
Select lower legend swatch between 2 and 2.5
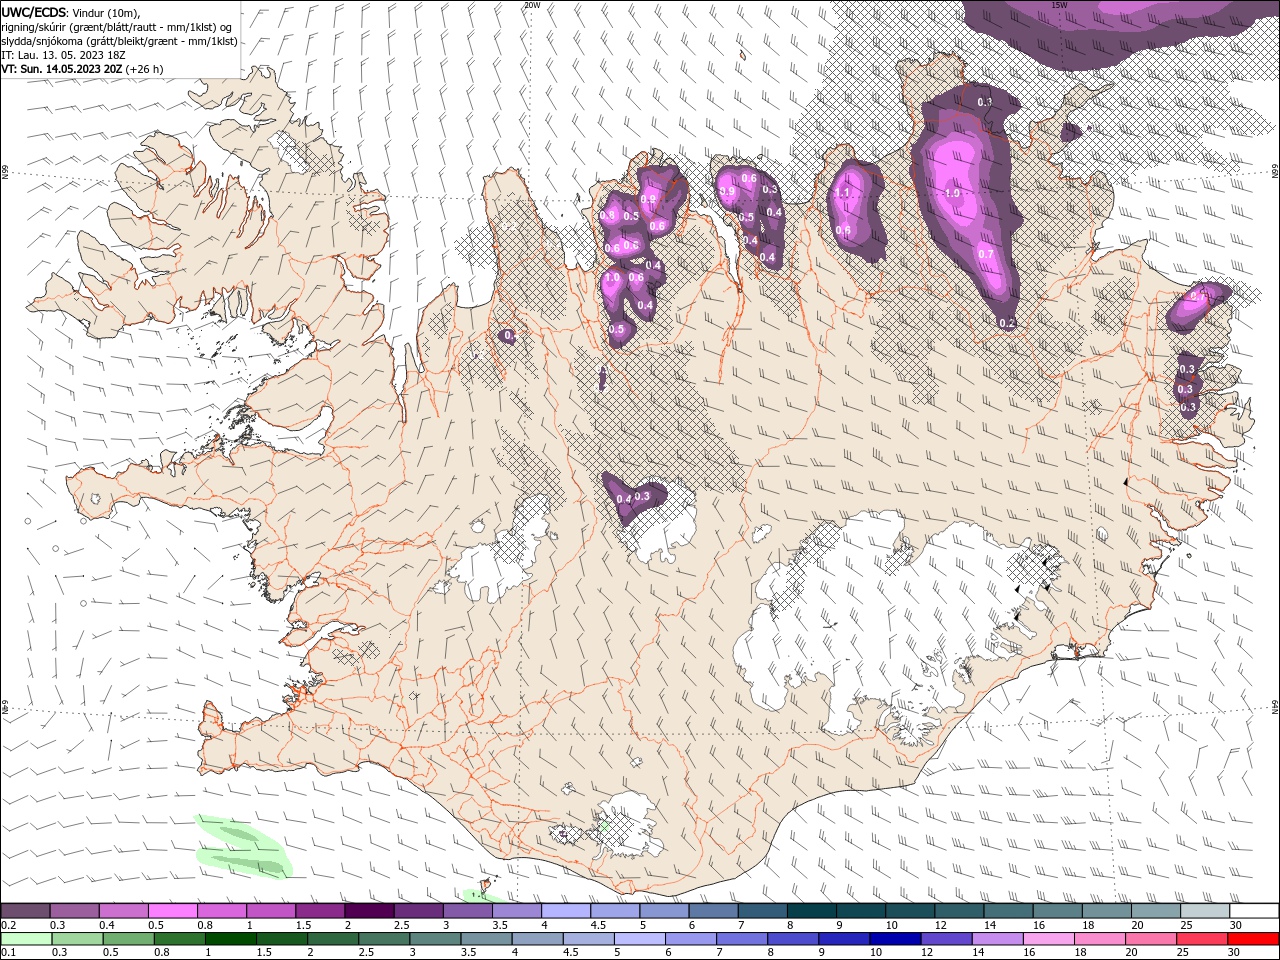coord(332,939)
